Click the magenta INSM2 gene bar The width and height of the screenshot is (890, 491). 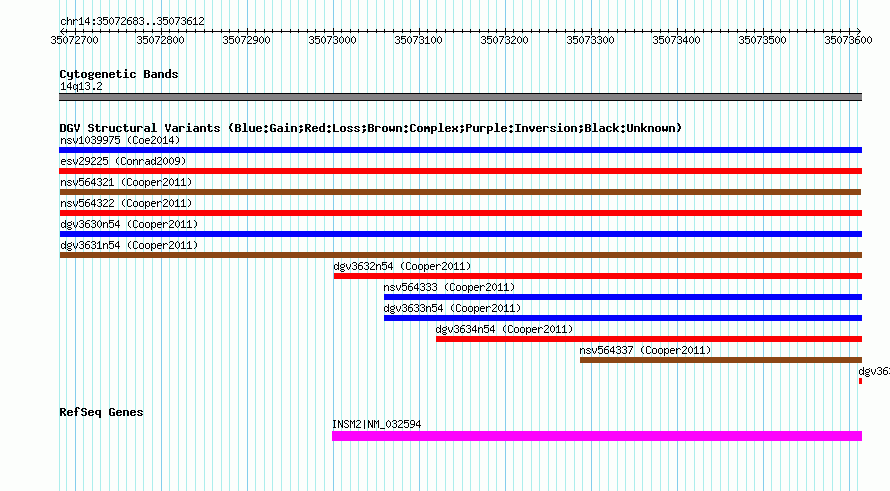(x=597, y=436)
